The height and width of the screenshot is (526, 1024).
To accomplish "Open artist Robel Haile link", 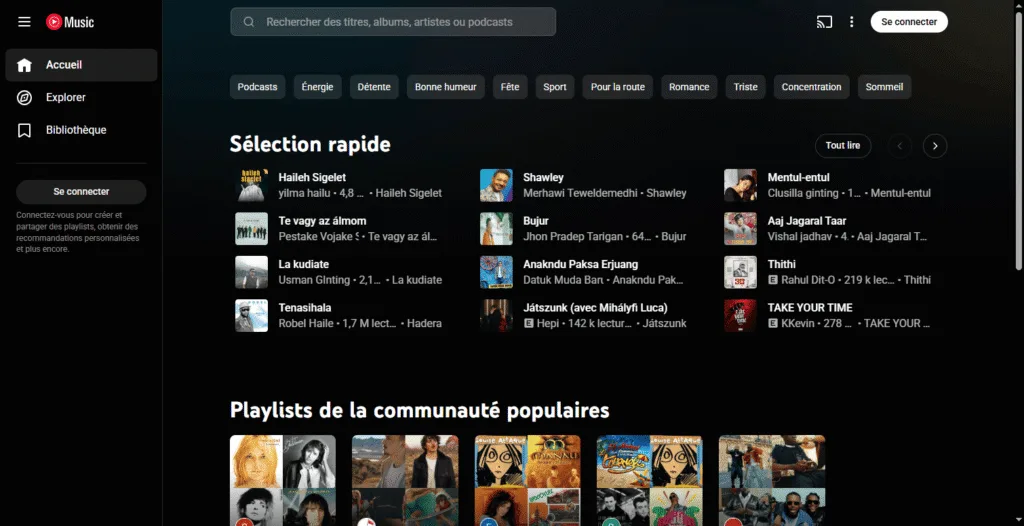I will [x=306, y=323].
